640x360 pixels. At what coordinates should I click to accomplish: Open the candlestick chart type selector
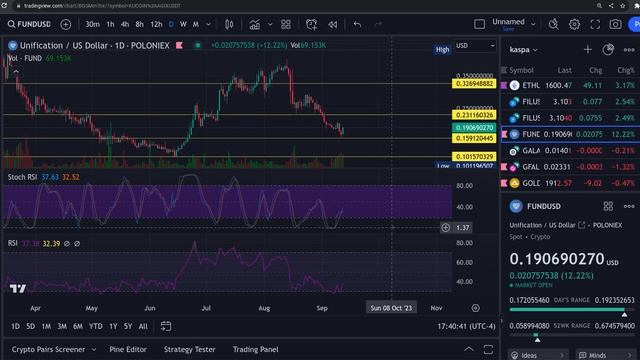pyautogui.click(x=229, y=24)
